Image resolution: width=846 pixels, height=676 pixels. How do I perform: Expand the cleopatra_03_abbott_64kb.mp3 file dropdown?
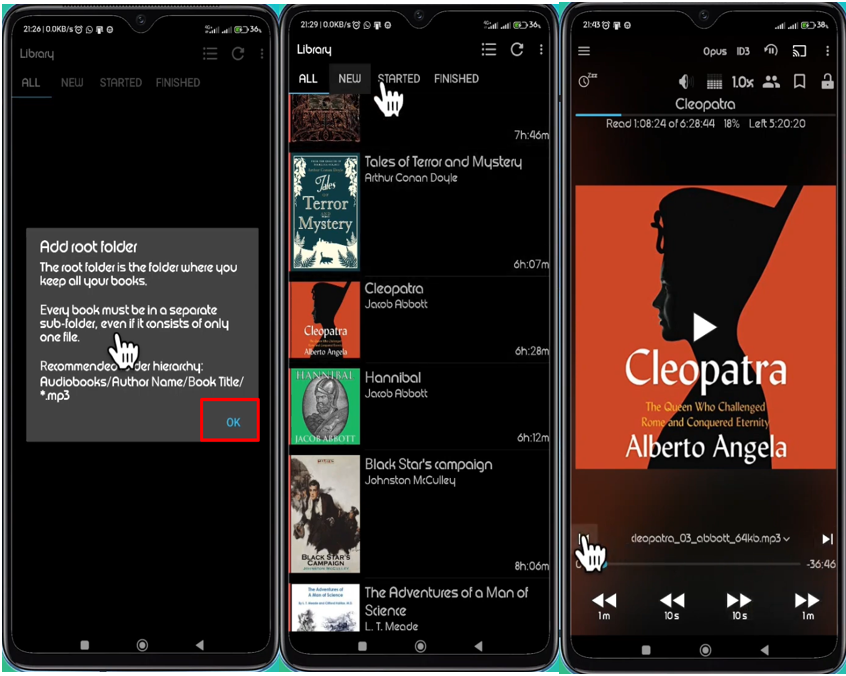pos(709,538)
